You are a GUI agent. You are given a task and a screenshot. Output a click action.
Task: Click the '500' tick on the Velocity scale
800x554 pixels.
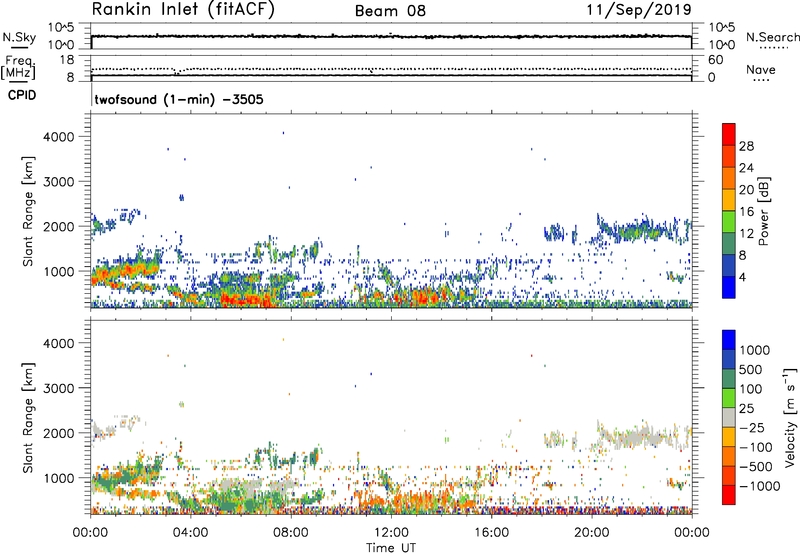tap(751, 370)
